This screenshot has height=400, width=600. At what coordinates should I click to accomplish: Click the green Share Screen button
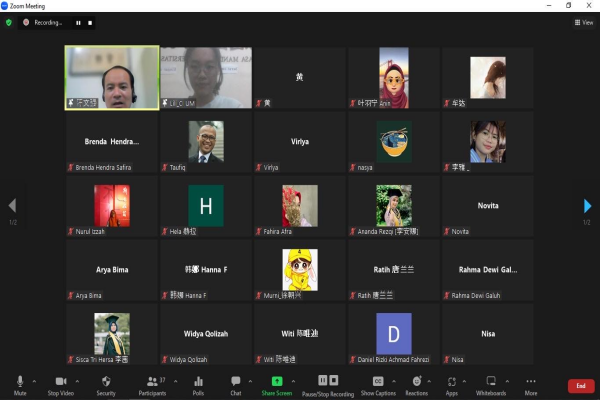pyautogui.click(x=277, y=384)
